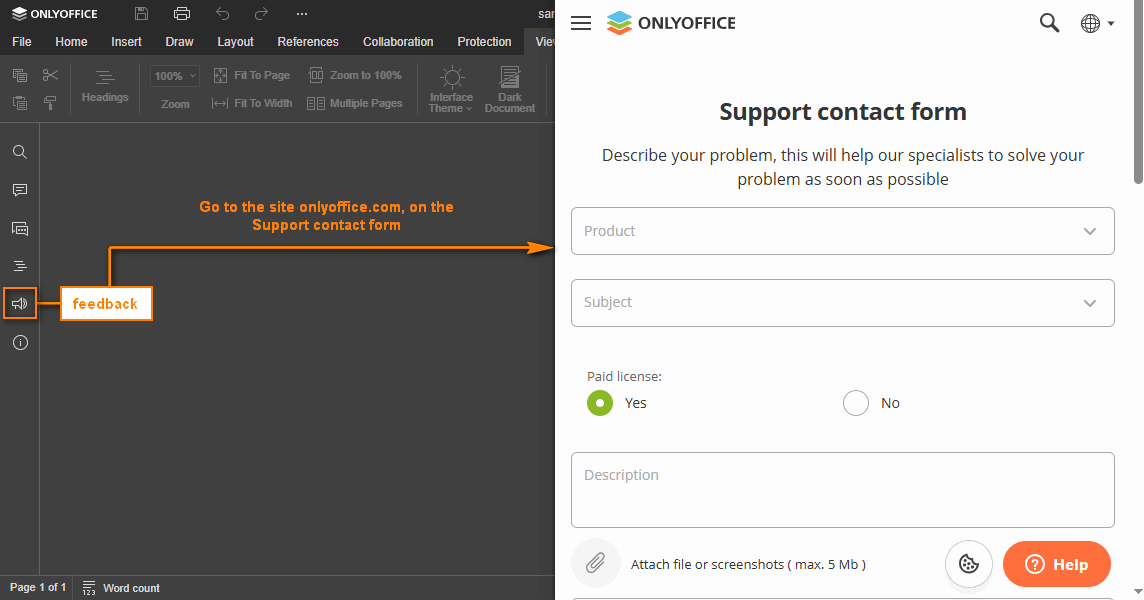Open the Headings panel in left sidebar
The height and width of the screenshot is (600, 1144).
click(20, 266)
